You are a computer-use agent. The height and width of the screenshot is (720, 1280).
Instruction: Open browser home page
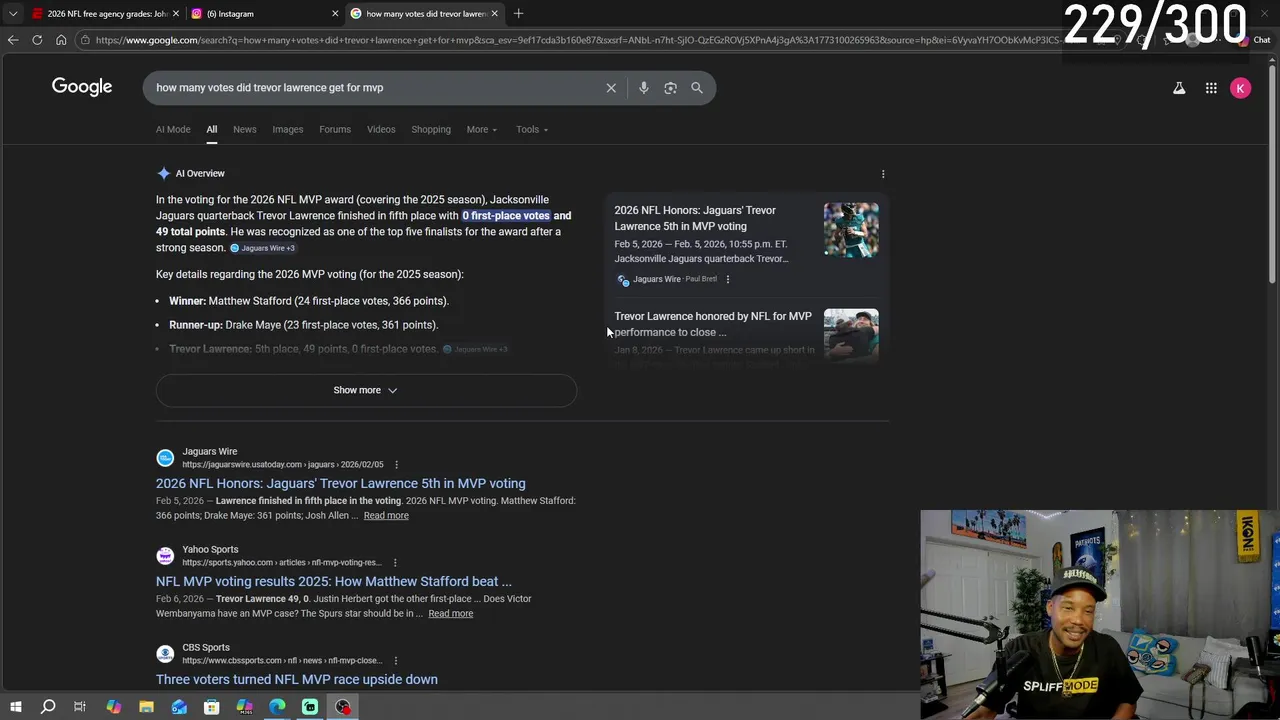(x=61, y=40)
